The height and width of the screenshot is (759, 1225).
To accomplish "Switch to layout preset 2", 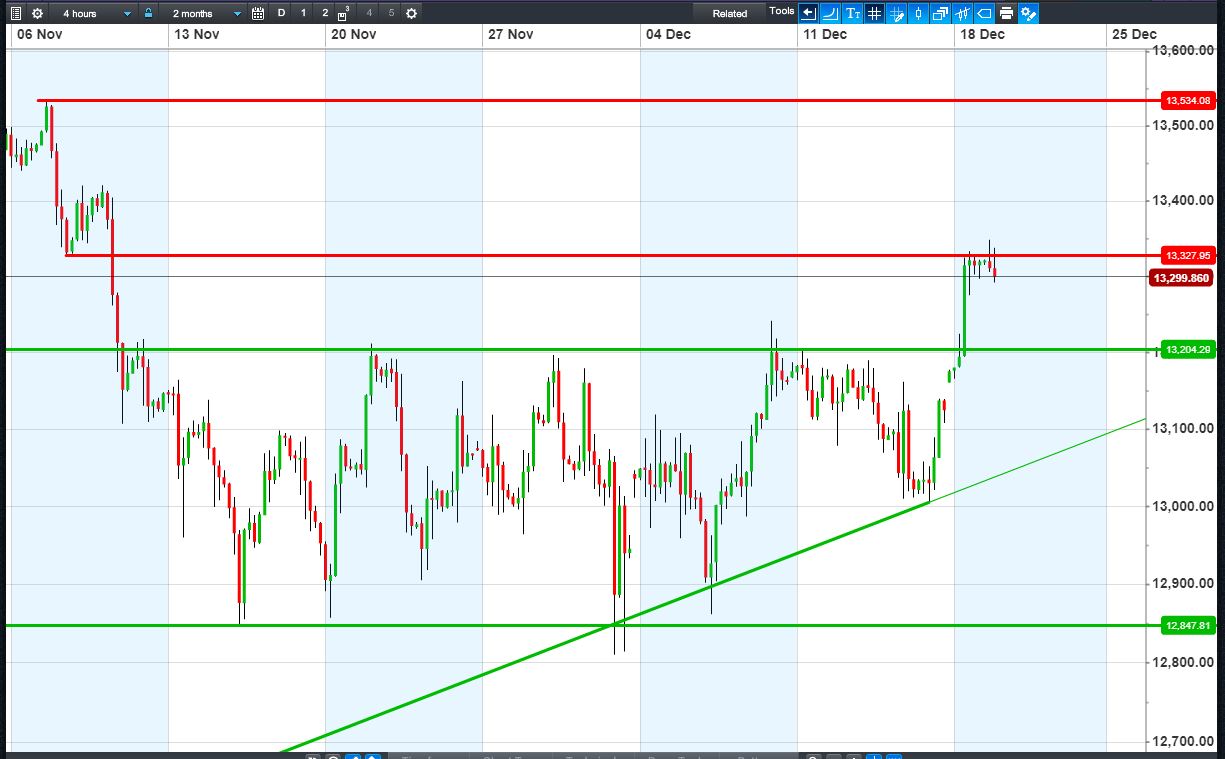I will [x=324, y=13].
